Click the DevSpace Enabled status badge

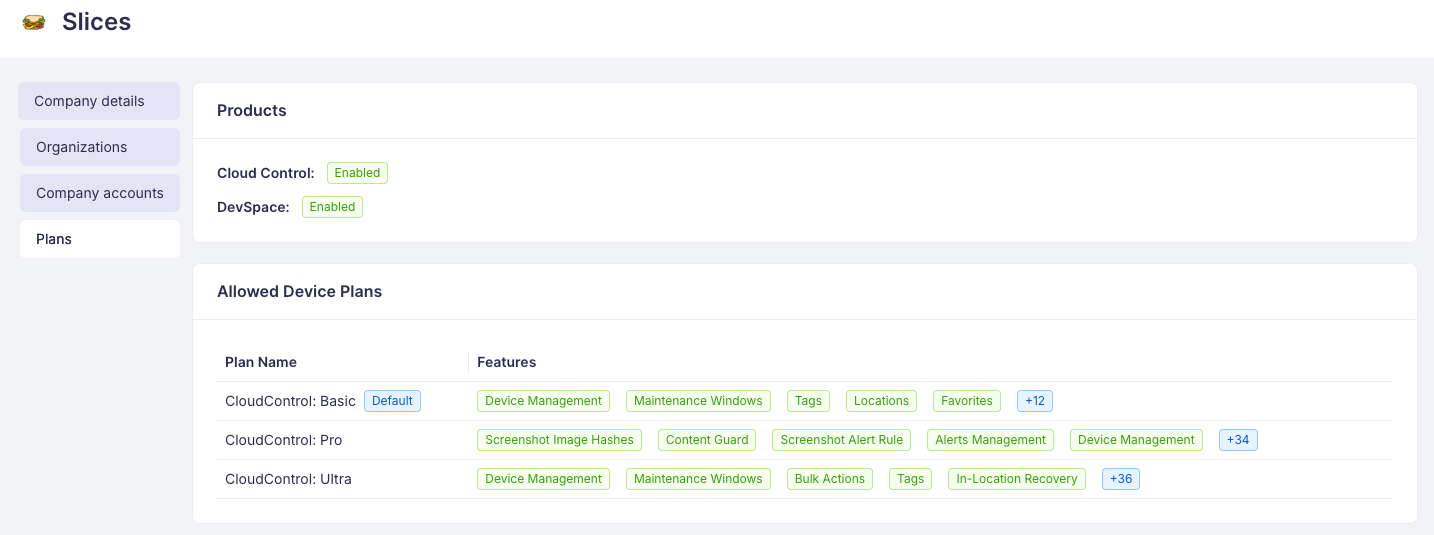click(x=332, y=207)
